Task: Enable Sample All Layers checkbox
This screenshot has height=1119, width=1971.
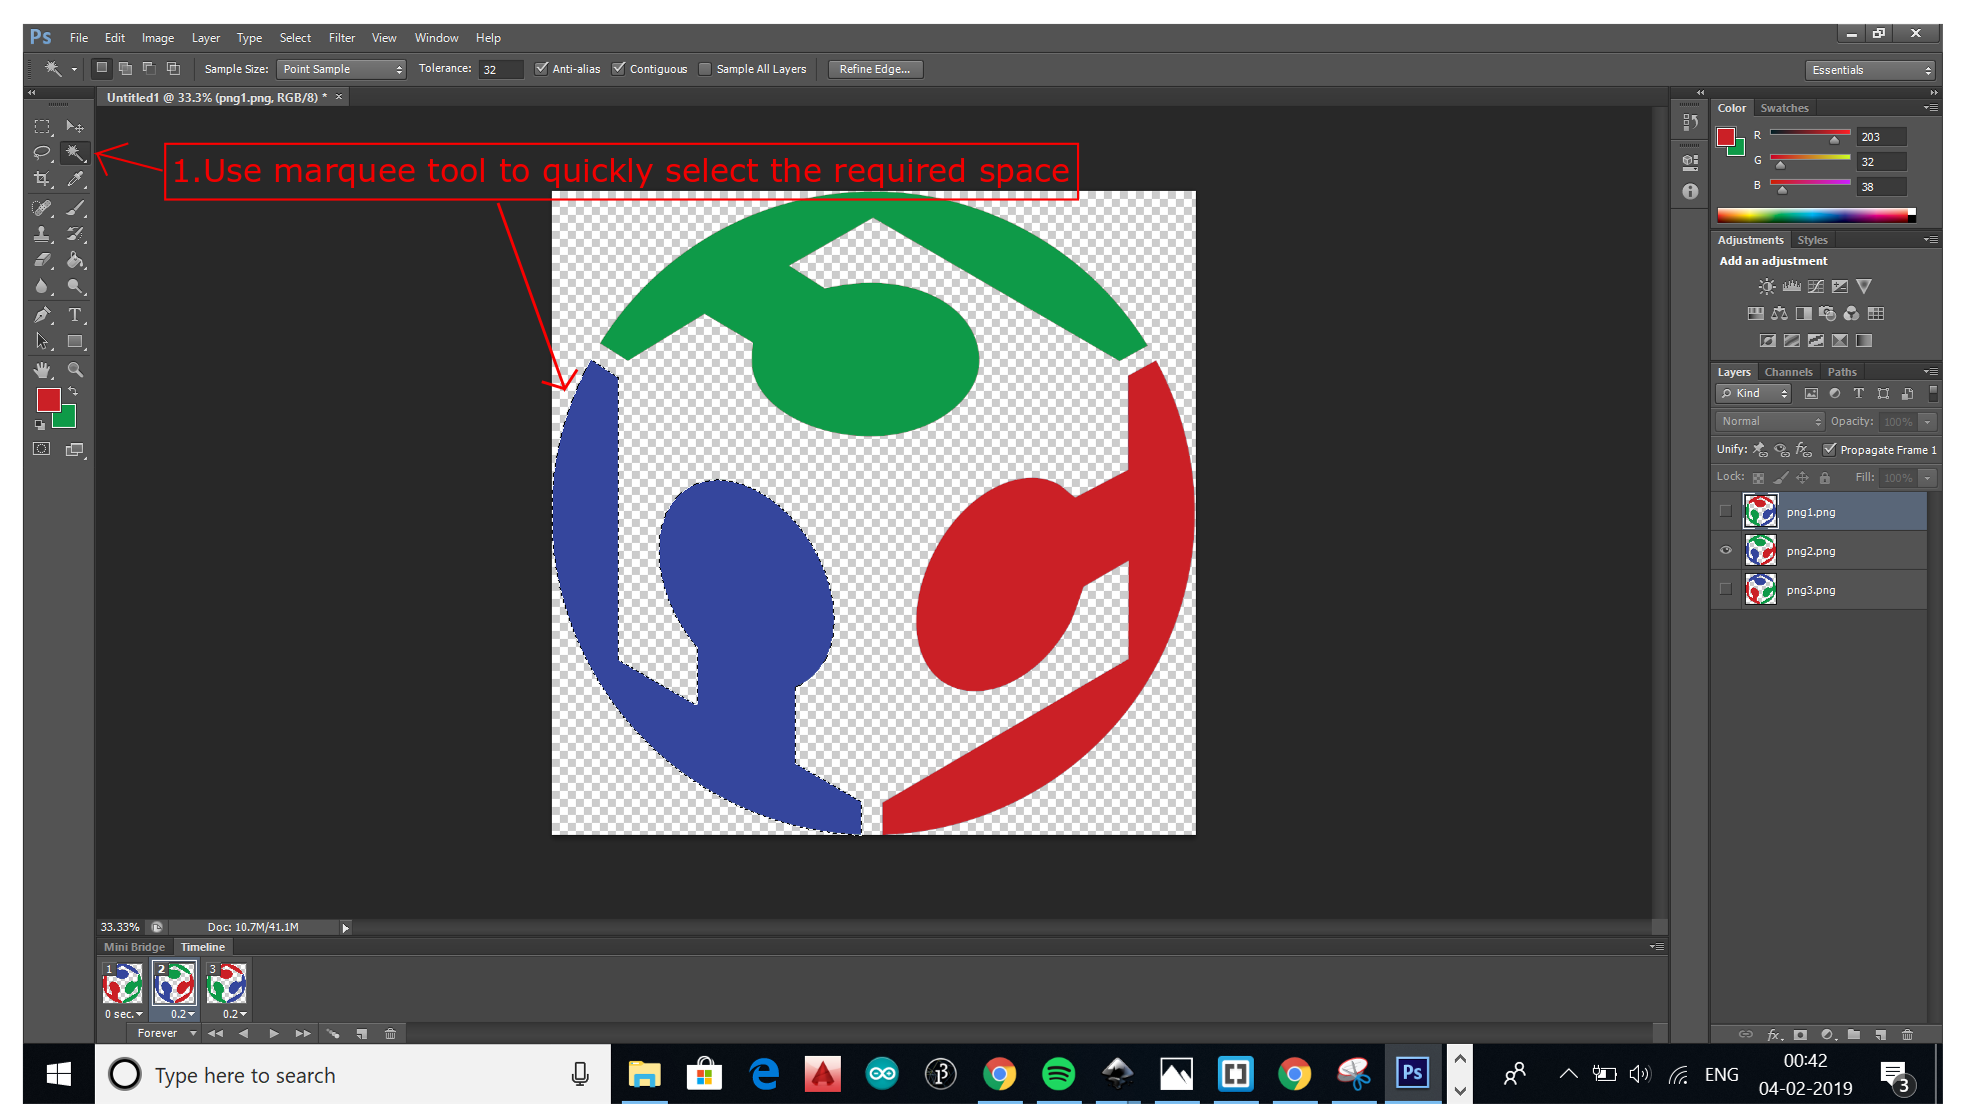Action: (x=706, y=69)
